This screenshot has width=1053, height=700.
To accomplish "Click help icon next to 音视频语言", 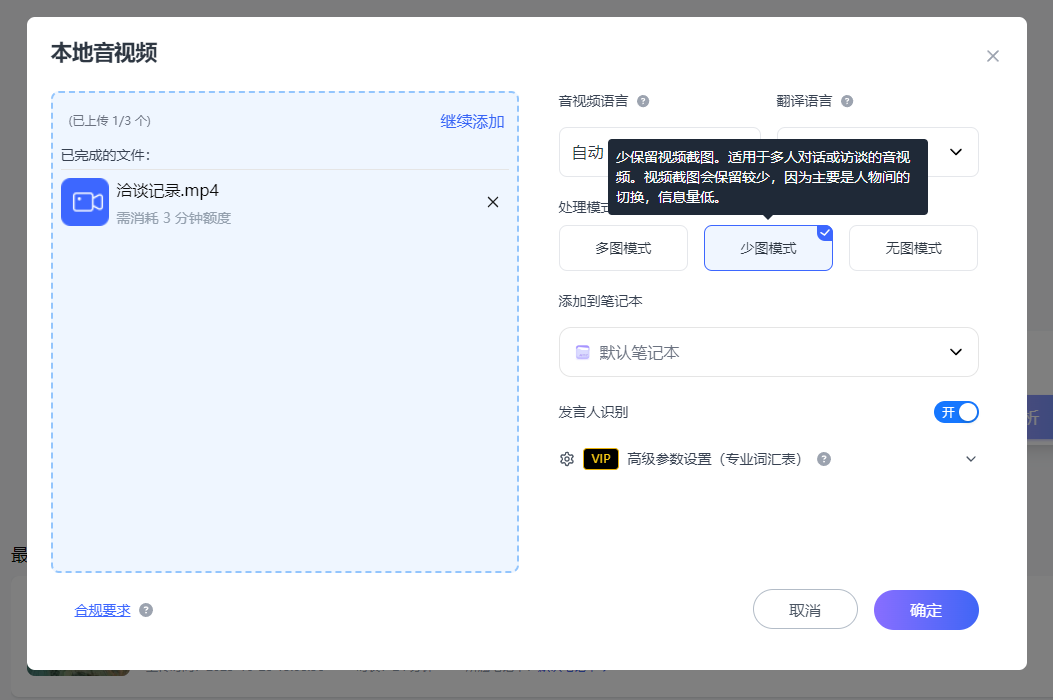I will point(643,101).
